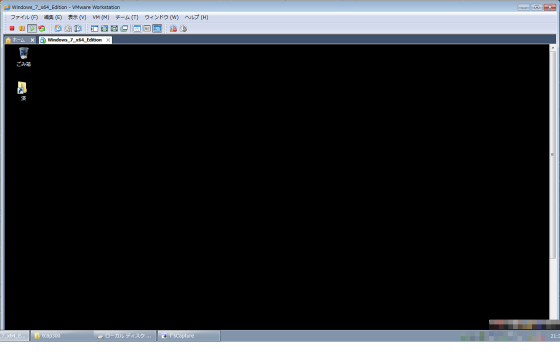
Task: Open the Snapshot Manager icon
Action: (78, 29)
